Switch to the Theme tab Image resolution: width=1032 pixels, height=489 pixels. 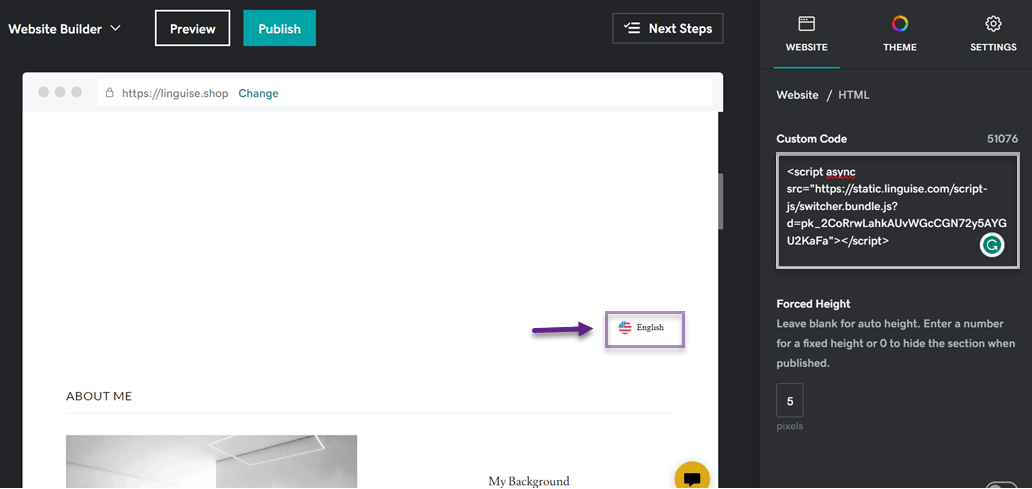[900, 34]
